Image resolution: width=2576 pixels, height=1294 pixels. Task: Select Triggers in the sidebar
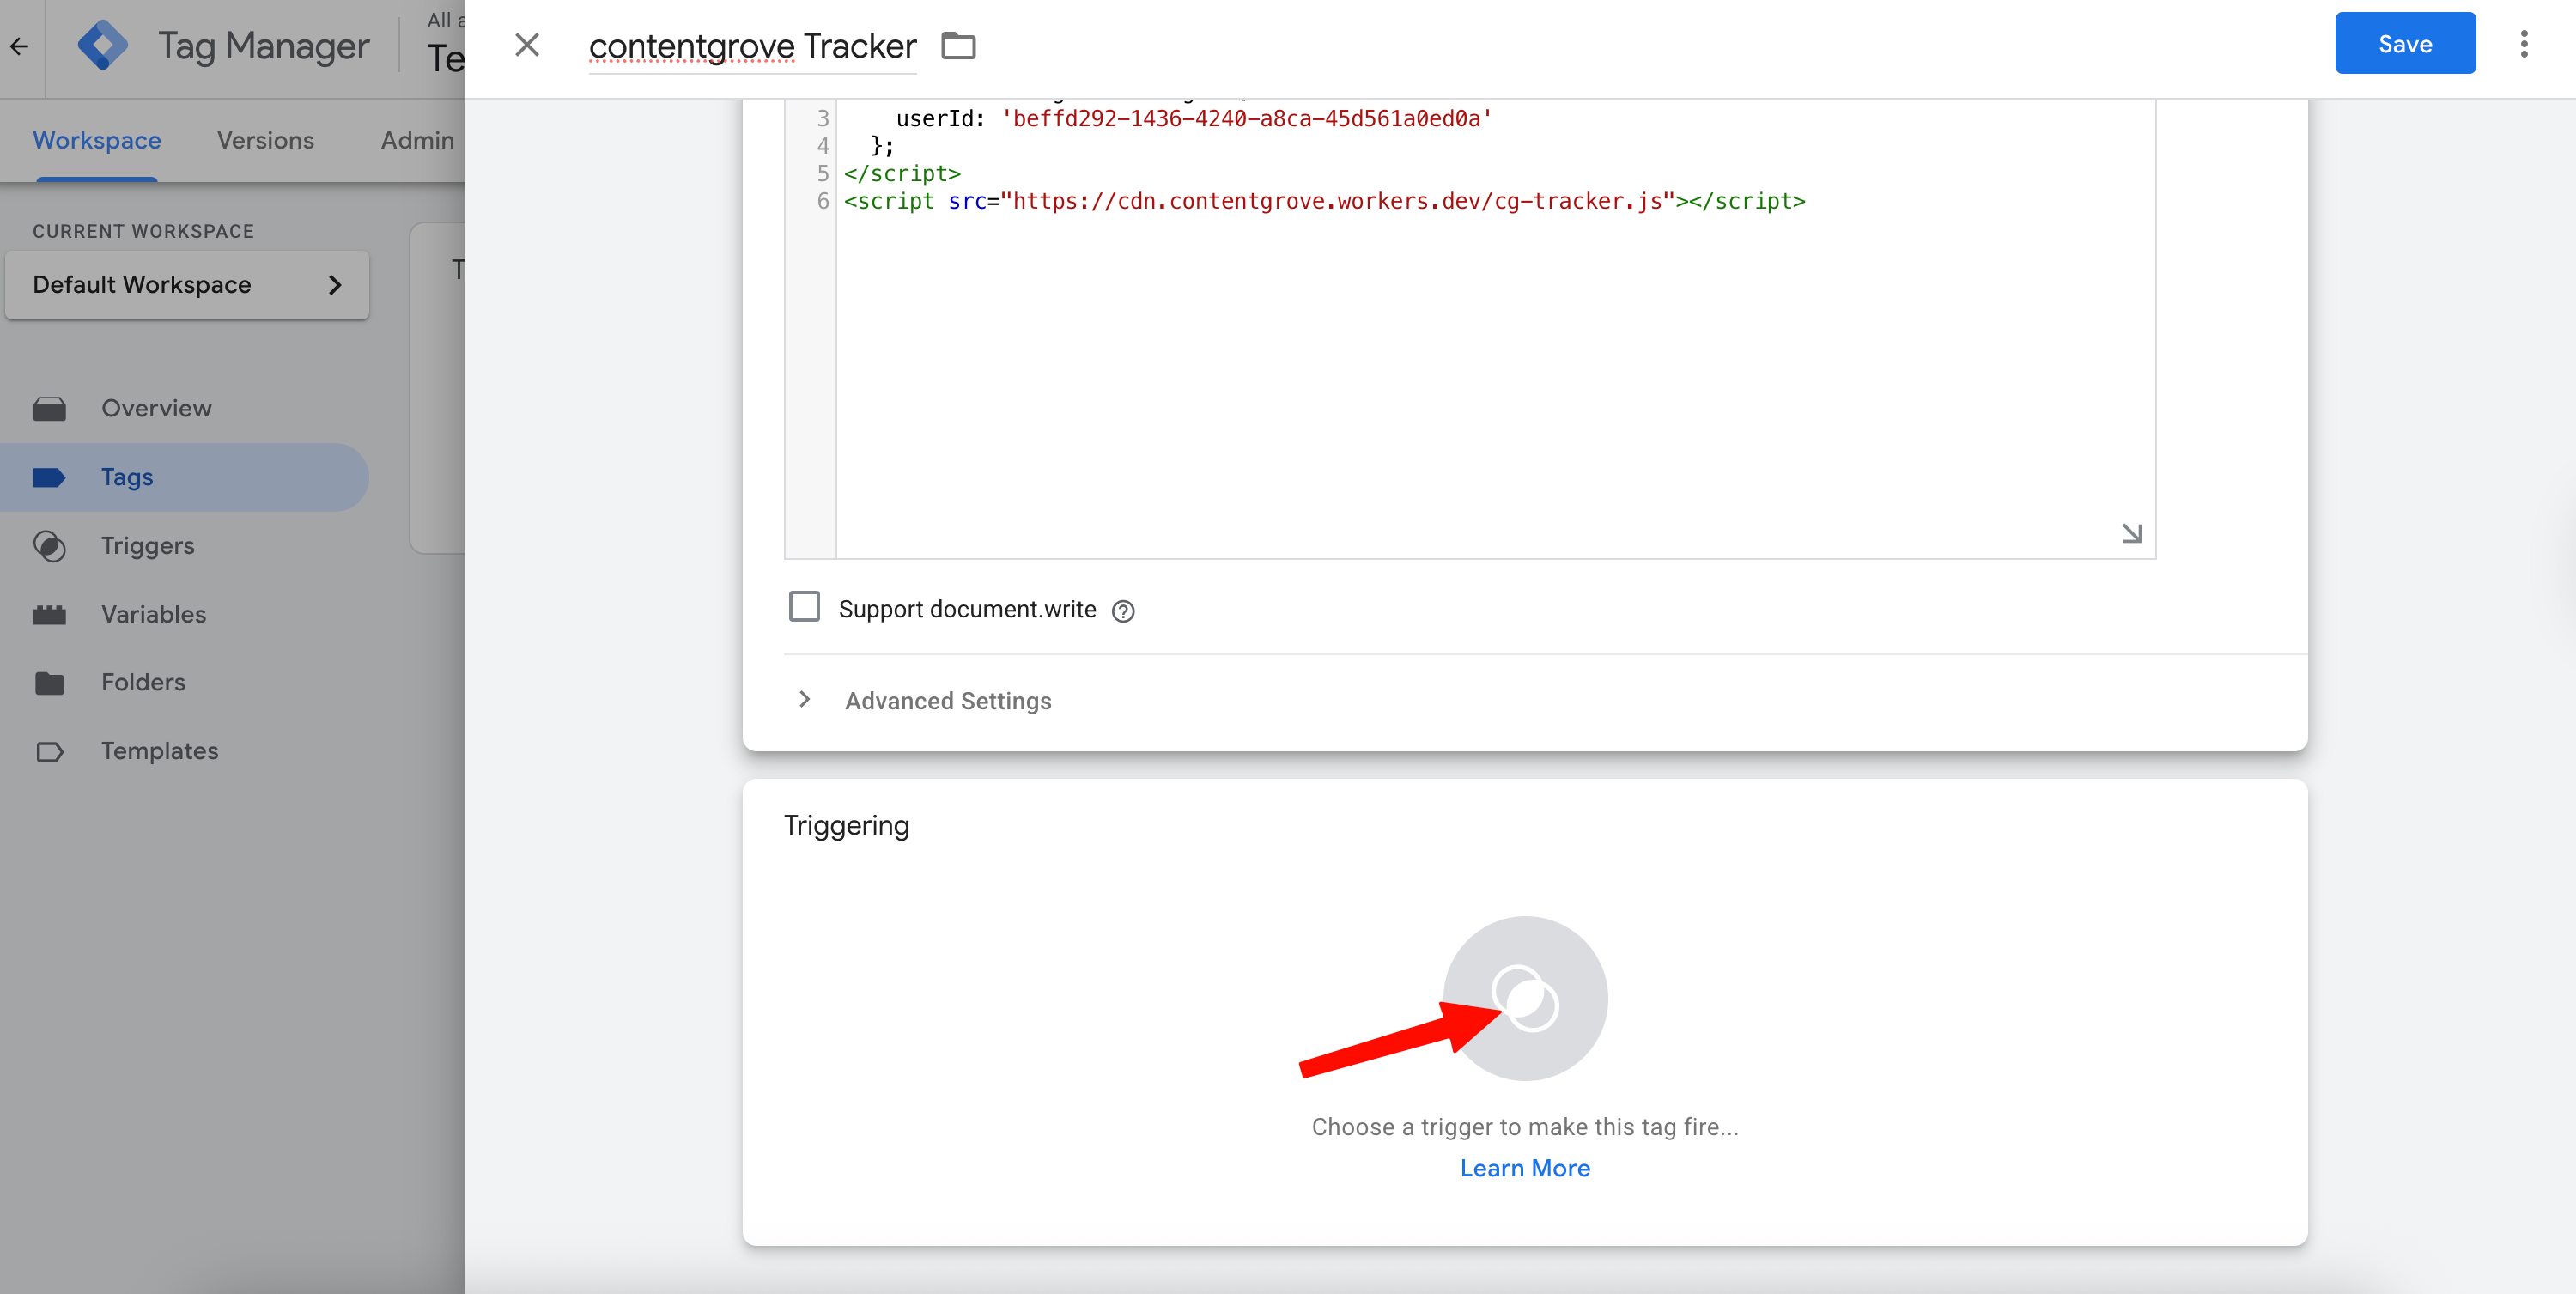point(147,546)
